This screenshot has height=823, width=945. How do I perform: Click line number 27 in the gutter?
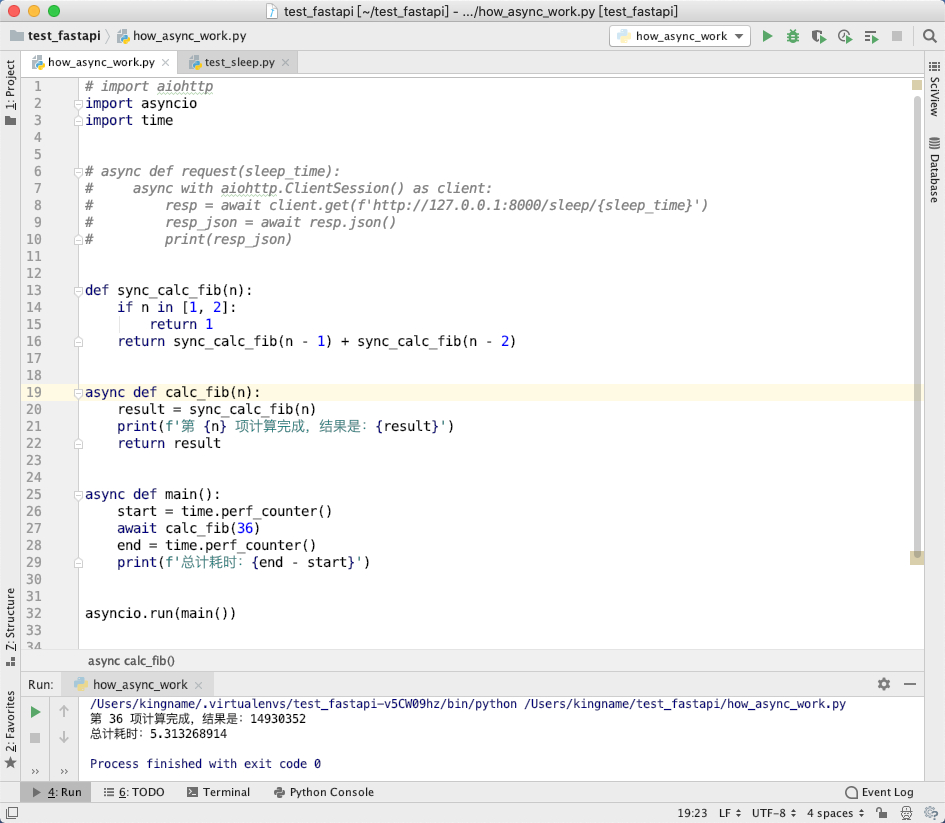(34, 528)
